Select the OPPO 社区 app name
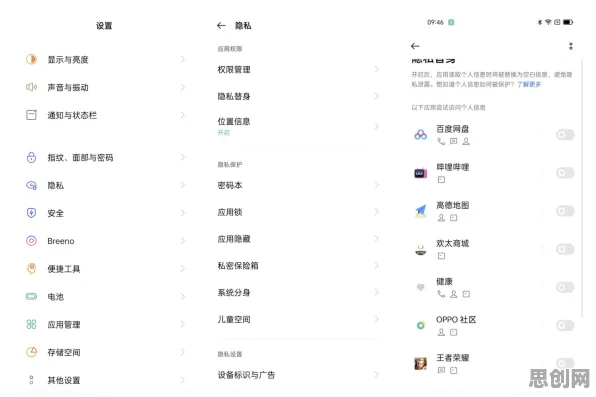 [x=456, y=320]
